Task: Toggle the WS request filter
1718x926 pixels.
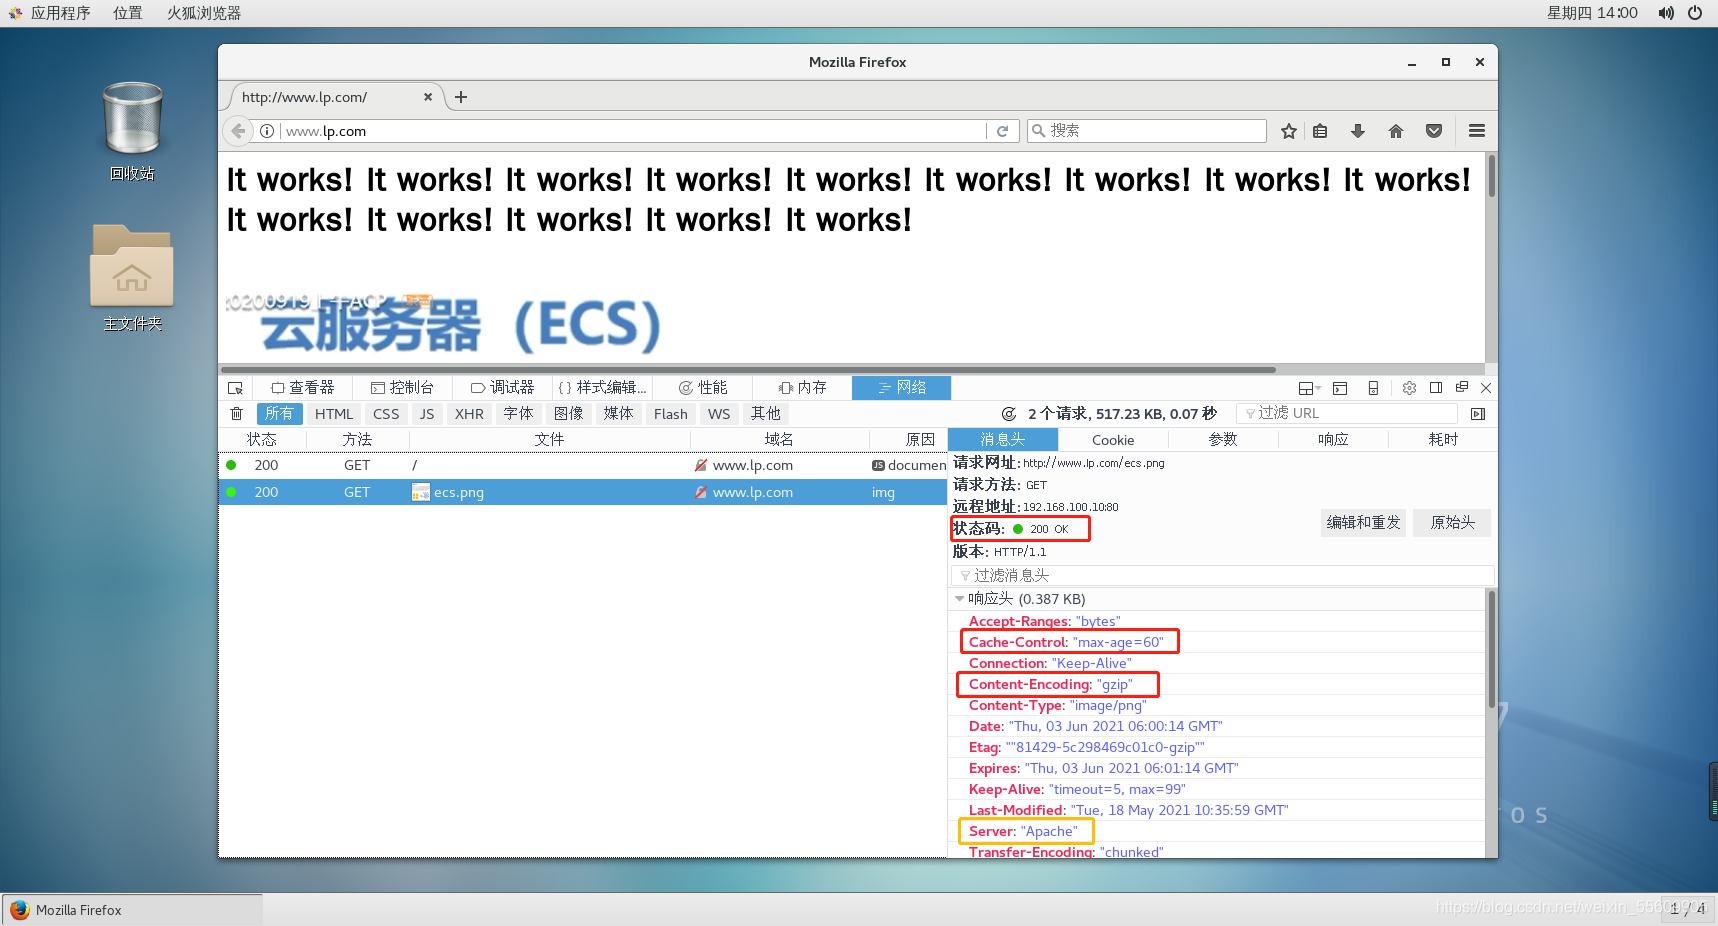Action: click(x=719, y=414)
